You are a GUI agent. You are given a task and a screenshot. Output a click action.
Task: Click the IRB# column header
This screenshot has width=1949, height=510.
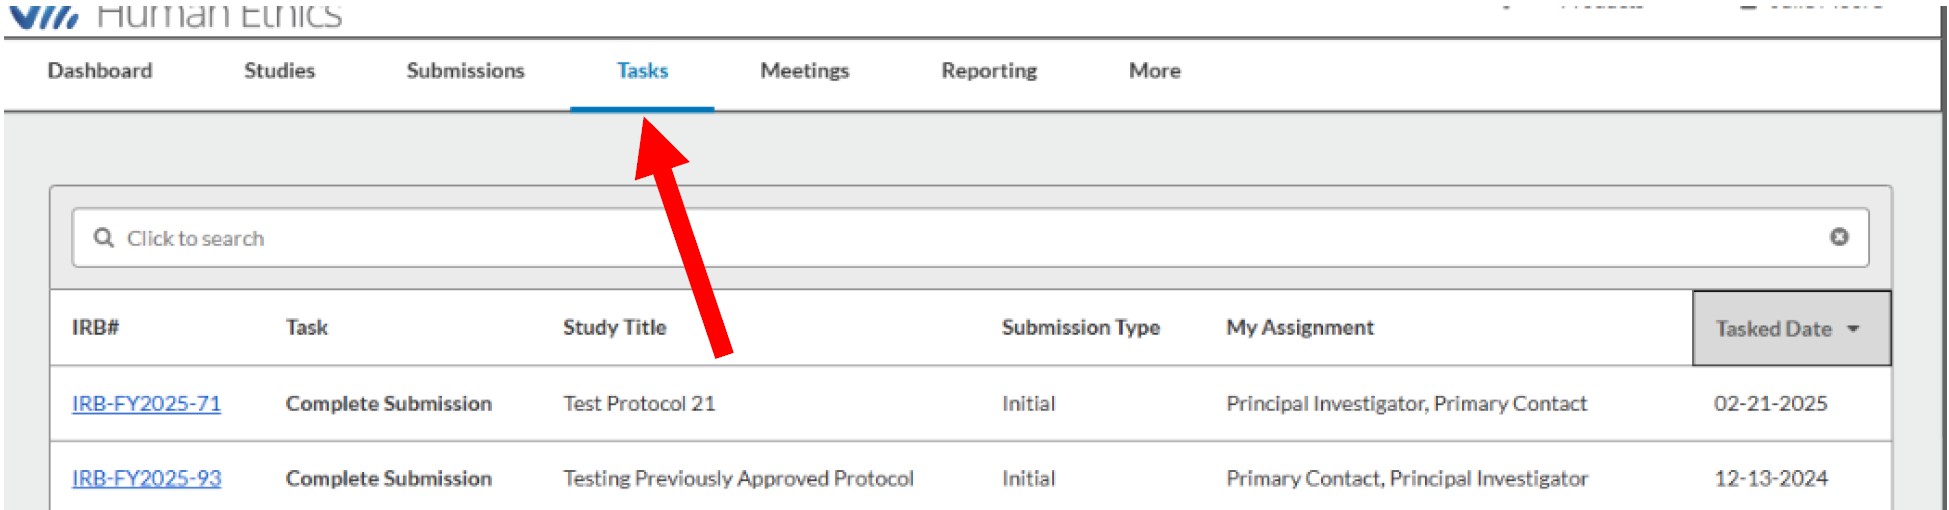point(95,328)
